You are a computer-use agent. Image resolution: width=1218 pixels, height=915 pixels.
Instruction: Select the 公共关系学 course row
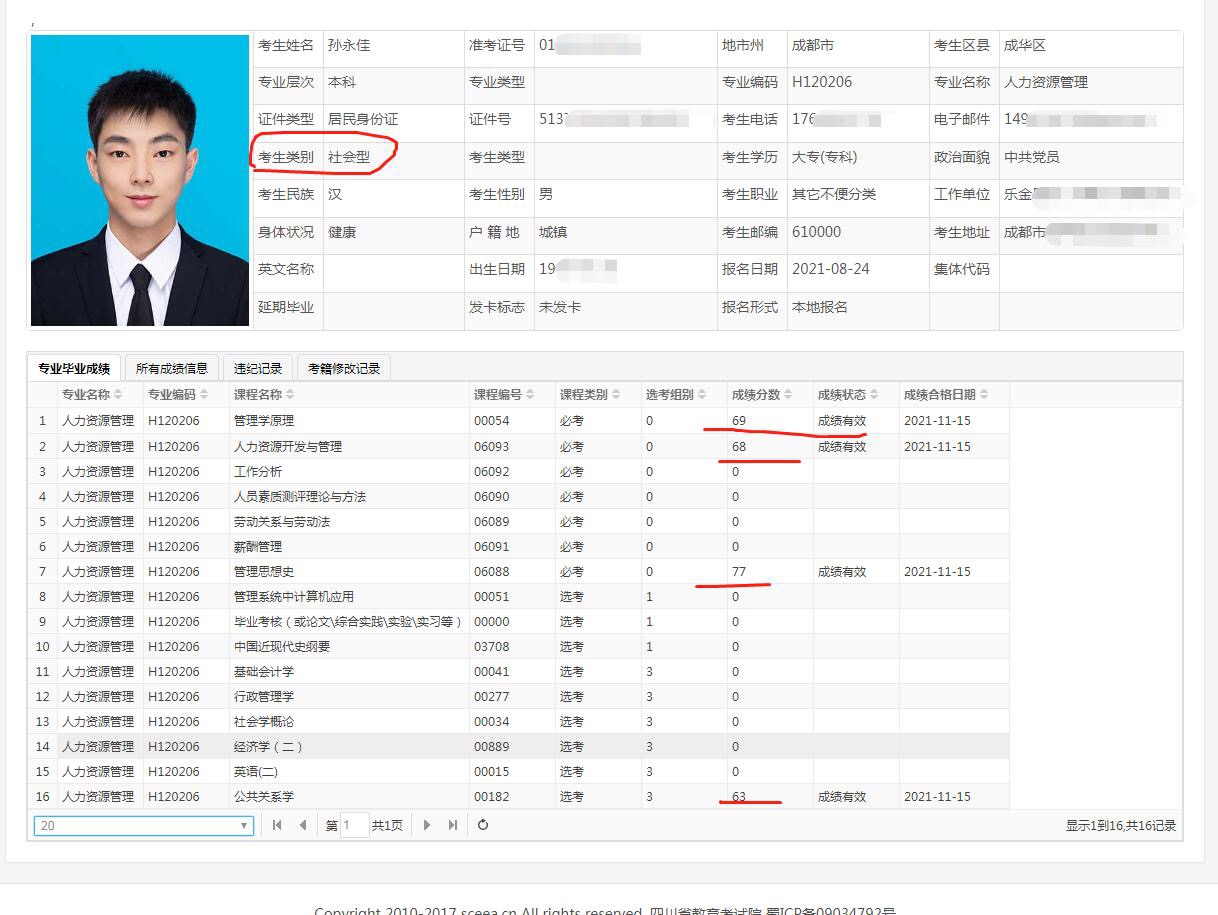(x=519, y=796)
